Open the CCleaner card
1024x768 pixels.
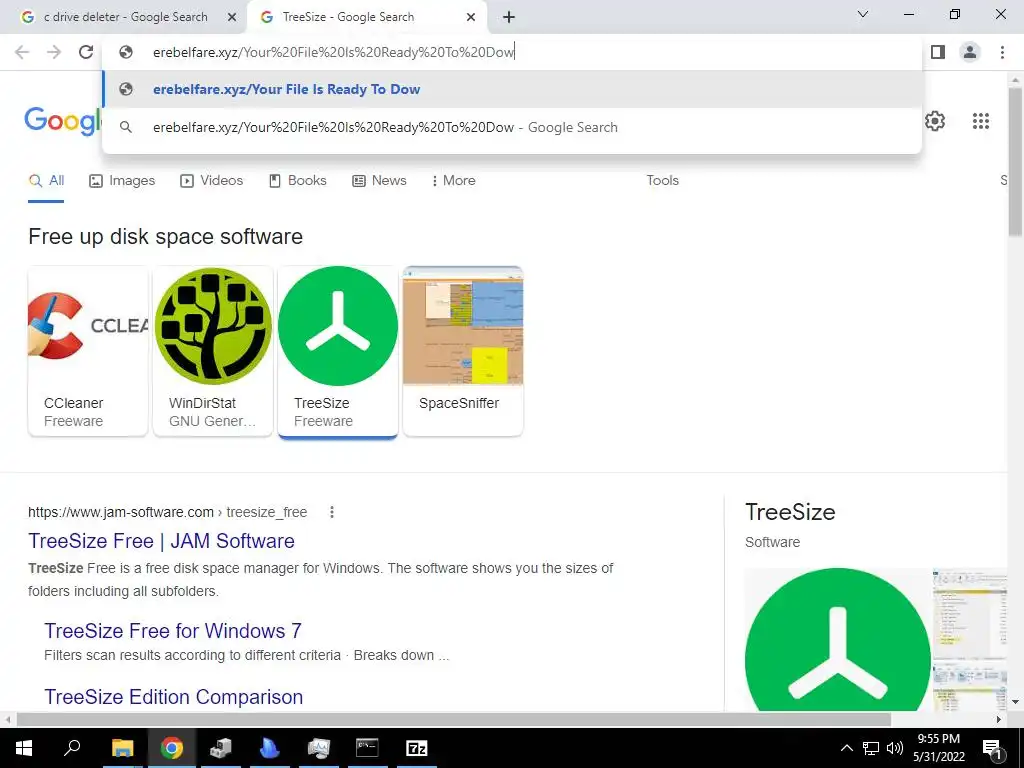(88, 351)
